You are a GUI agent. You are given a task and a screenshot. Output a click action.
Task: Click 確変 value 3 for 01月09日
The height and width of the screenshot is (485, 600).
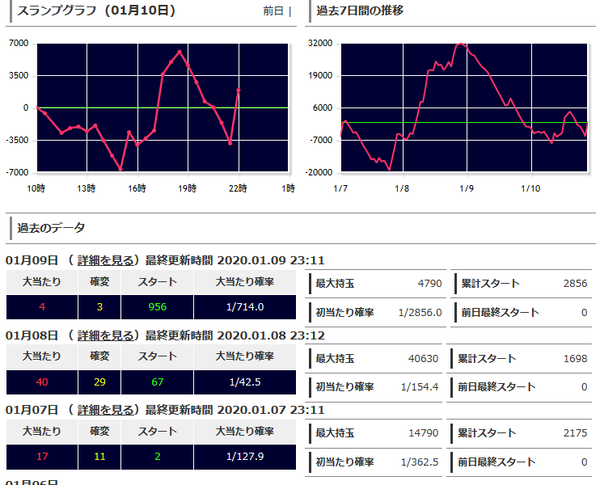pyautogui.click(x=99, y=307)
